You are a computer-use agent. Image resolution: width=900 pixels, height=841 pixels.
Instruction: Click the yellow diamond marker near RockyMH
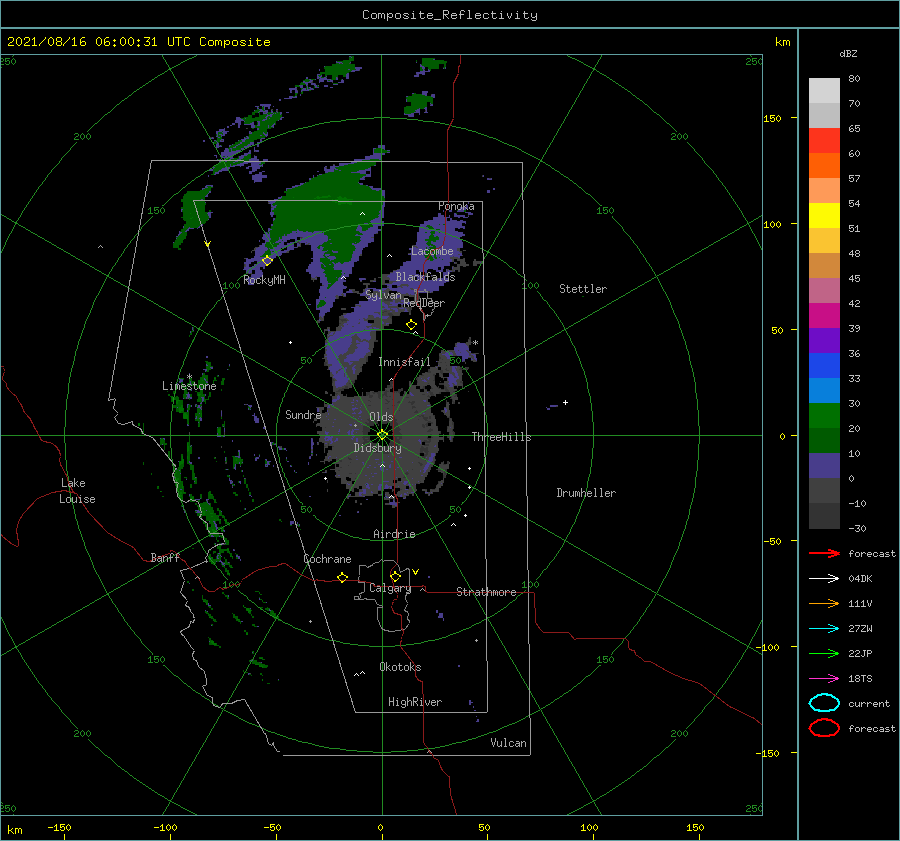tap(267, 261)
